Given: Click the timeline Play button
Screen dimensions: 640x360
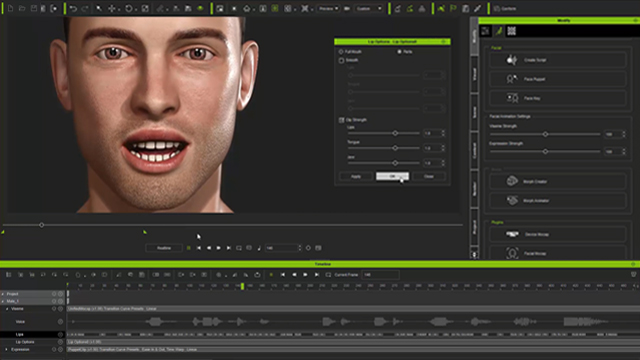Looking at the screenshot, I should click(x=304, y=275).
